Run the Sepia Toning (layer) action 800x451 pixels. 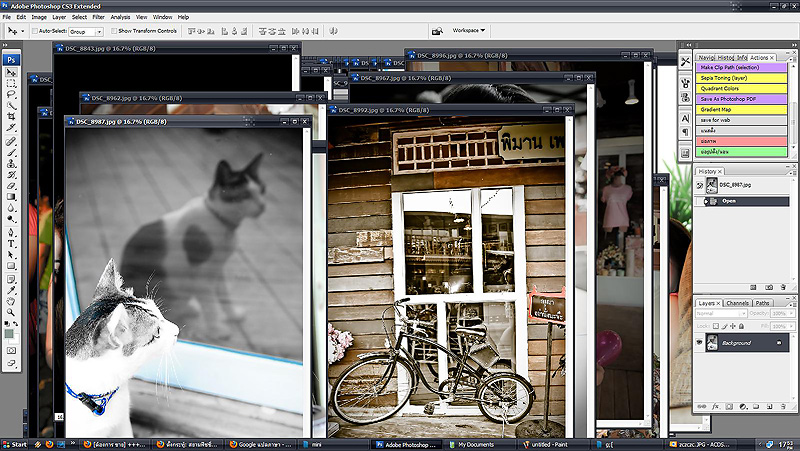(741, 78)
